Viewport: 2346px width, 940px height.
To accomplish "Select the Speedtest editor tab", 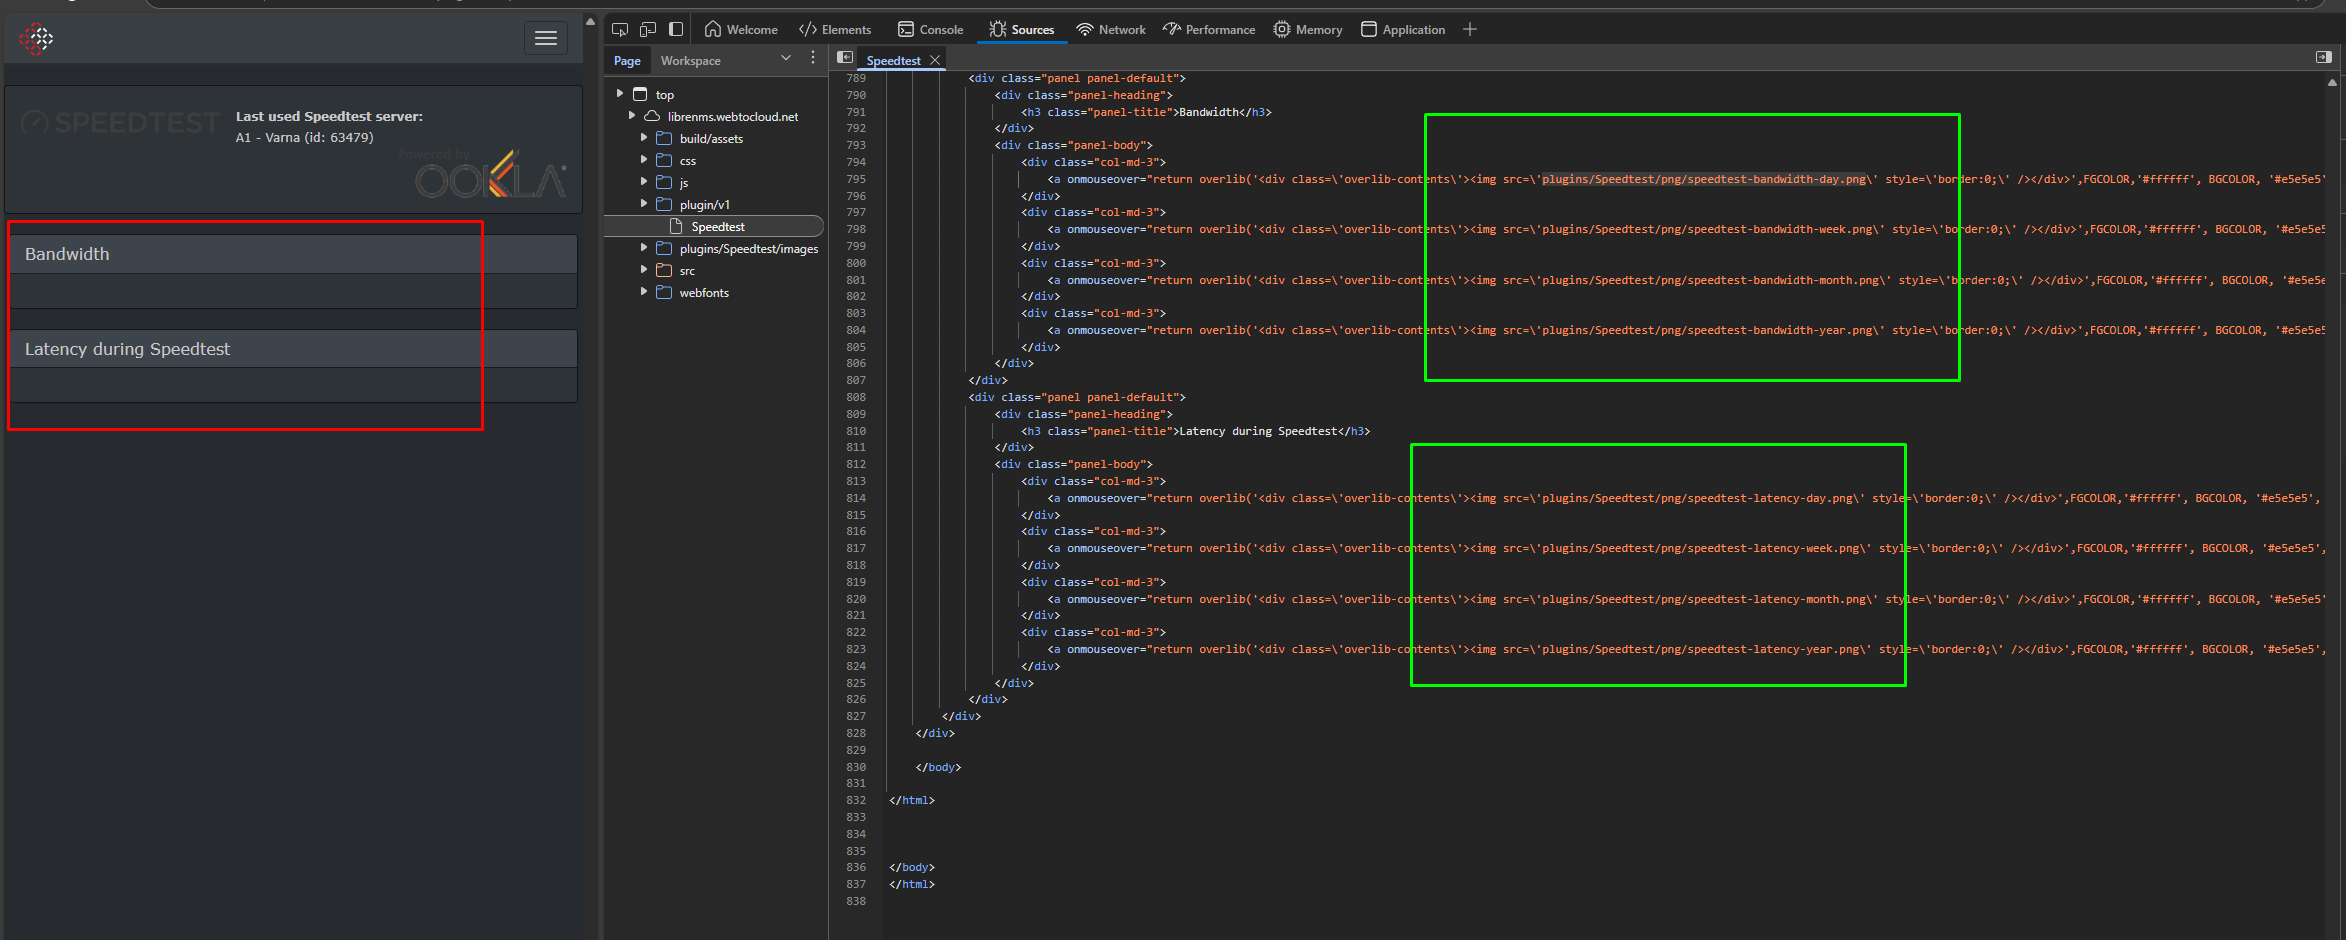I will (x=893, y=60).
